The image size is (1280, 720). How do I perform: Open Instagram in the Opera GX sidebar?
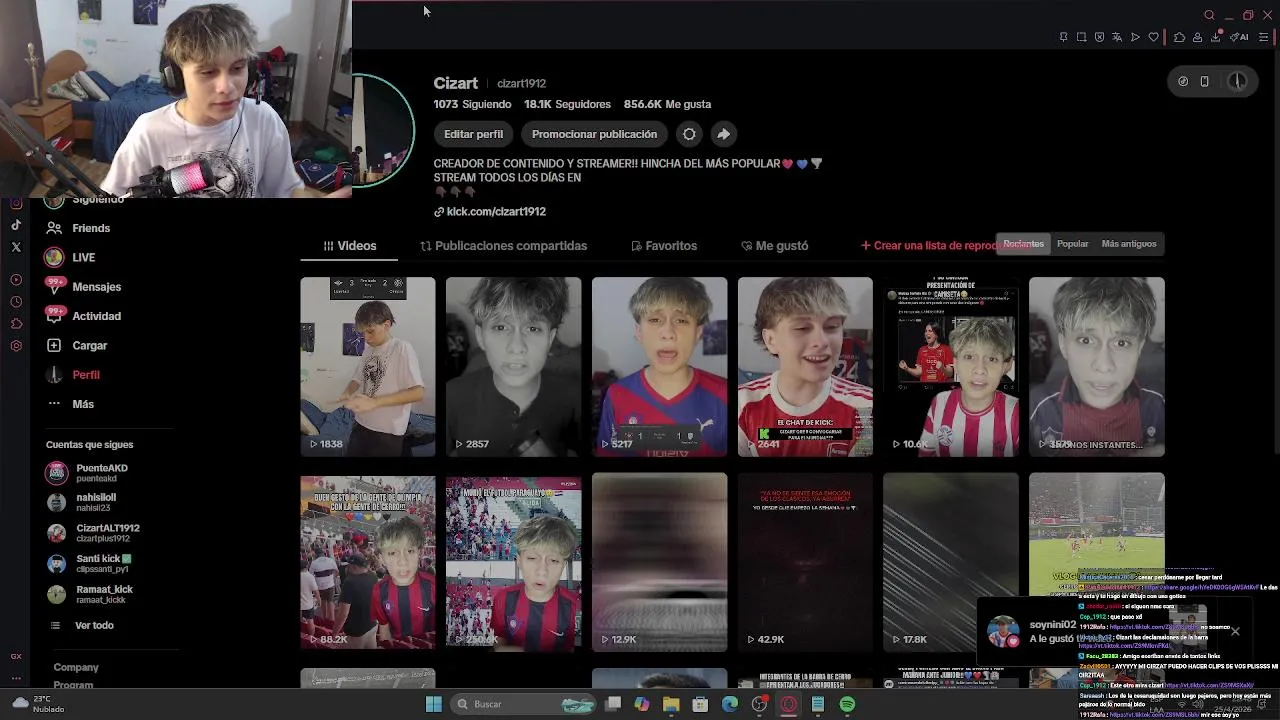(x=16, y=204)
